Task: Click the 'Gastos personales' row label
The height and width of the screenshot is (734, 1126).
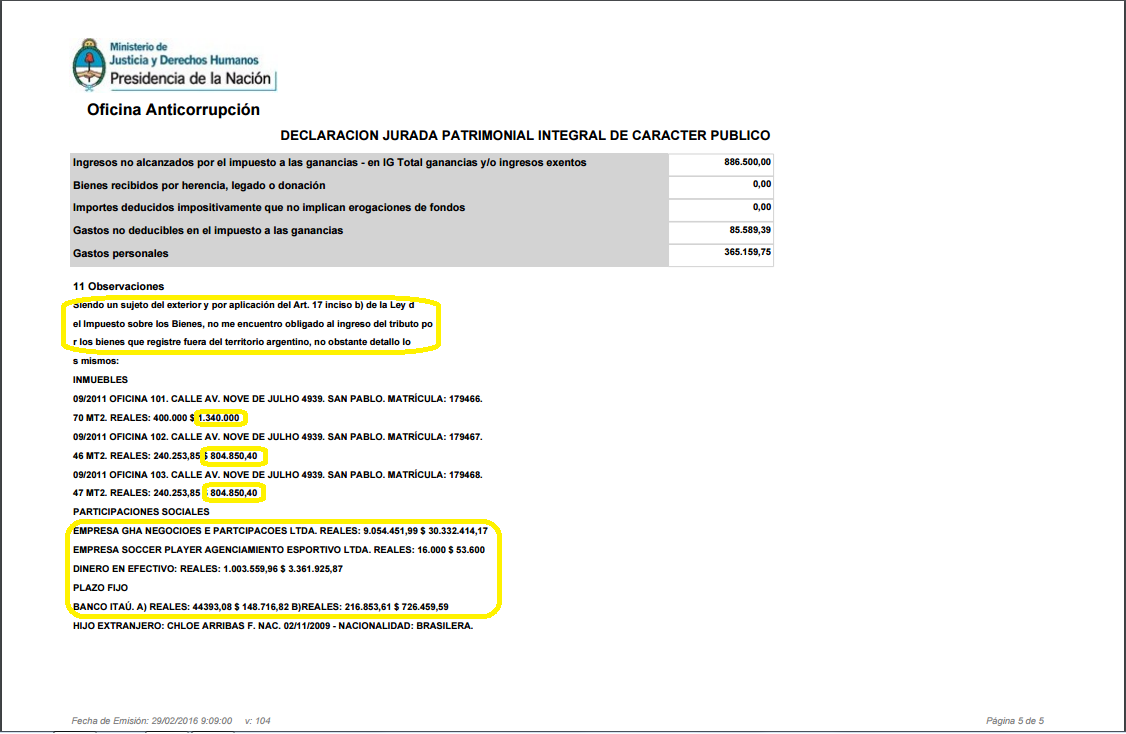Action: 120,253
